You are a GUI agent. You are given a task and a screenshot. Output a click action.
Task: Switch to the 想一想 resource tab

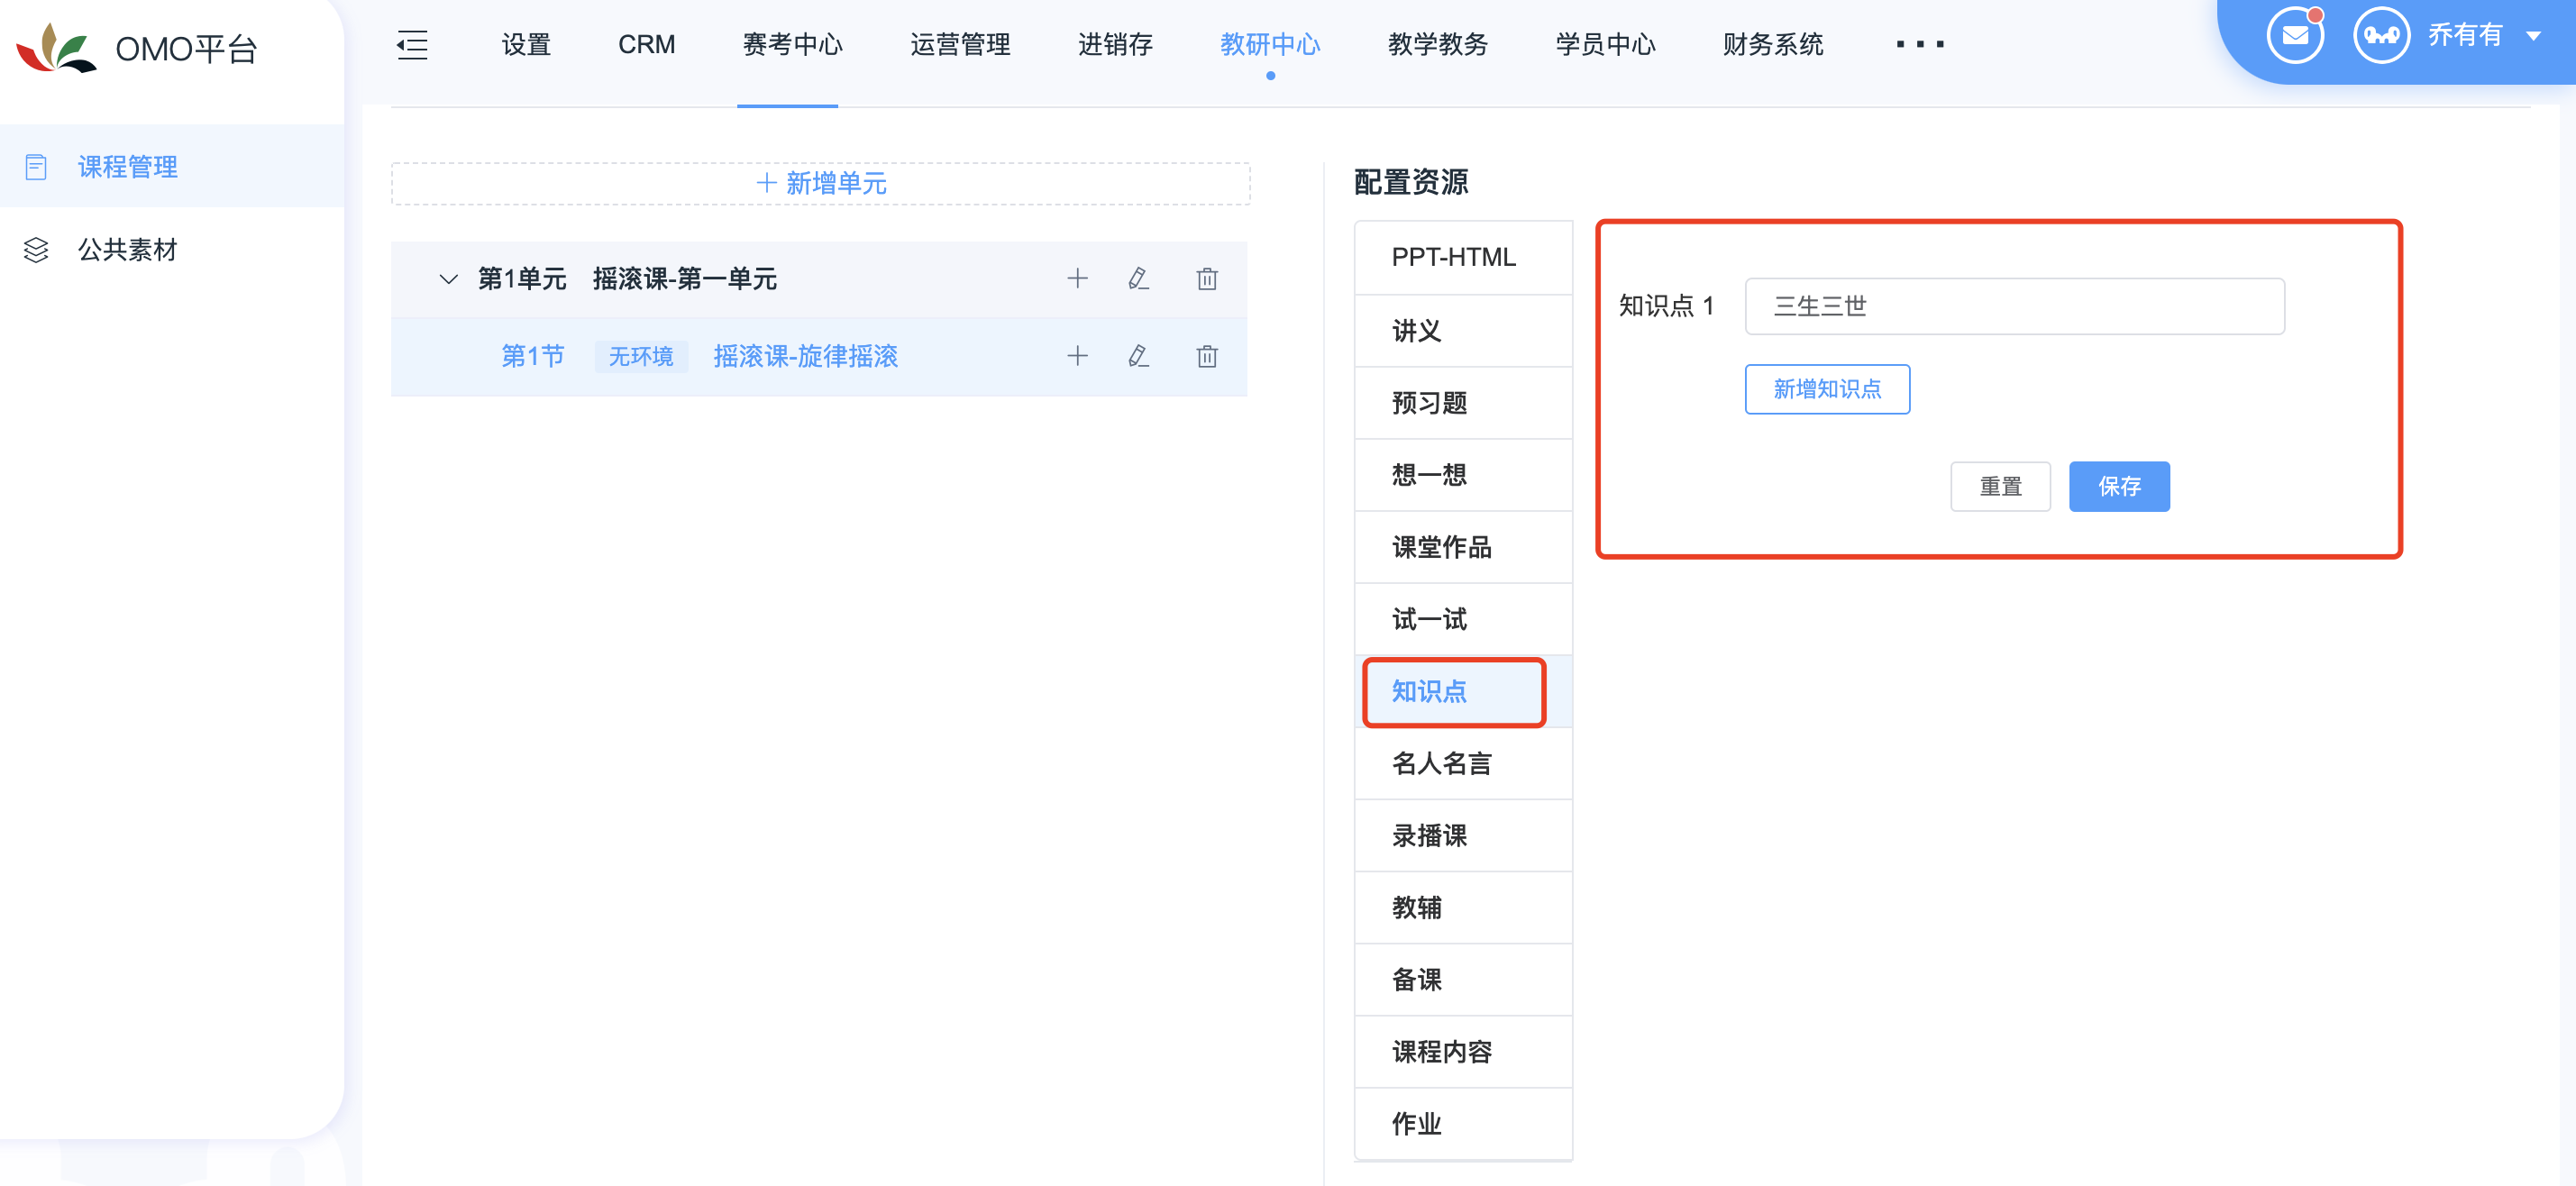1463,475
